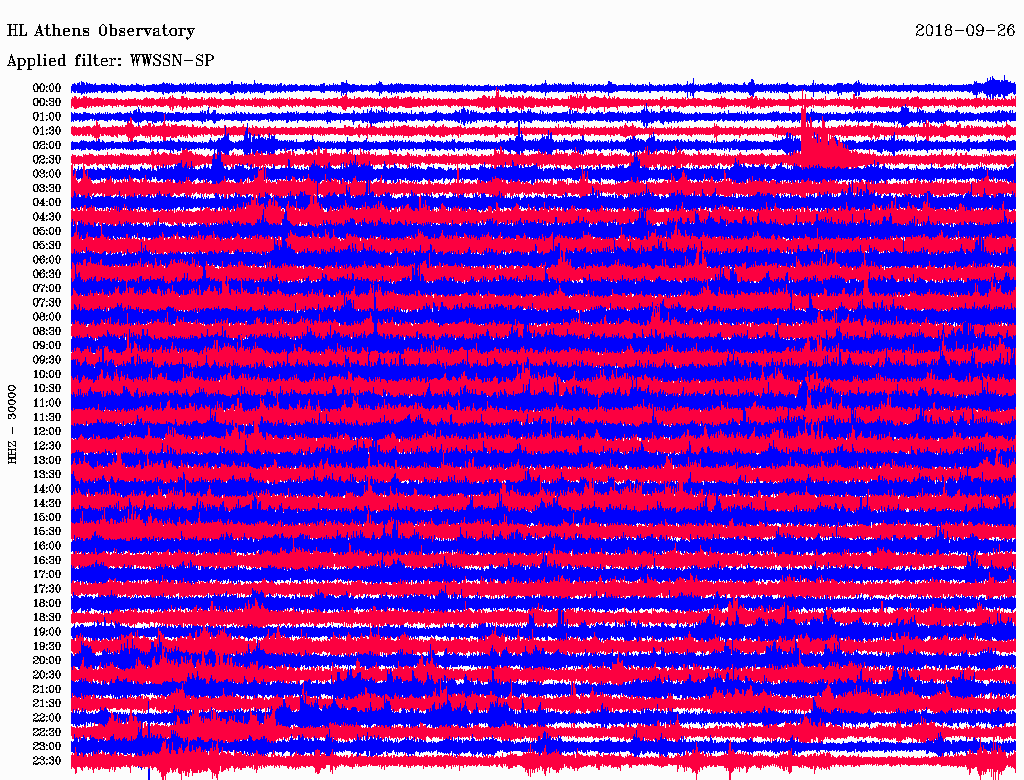
Task: Select the 23:00 time label
Action: (47, 747)
